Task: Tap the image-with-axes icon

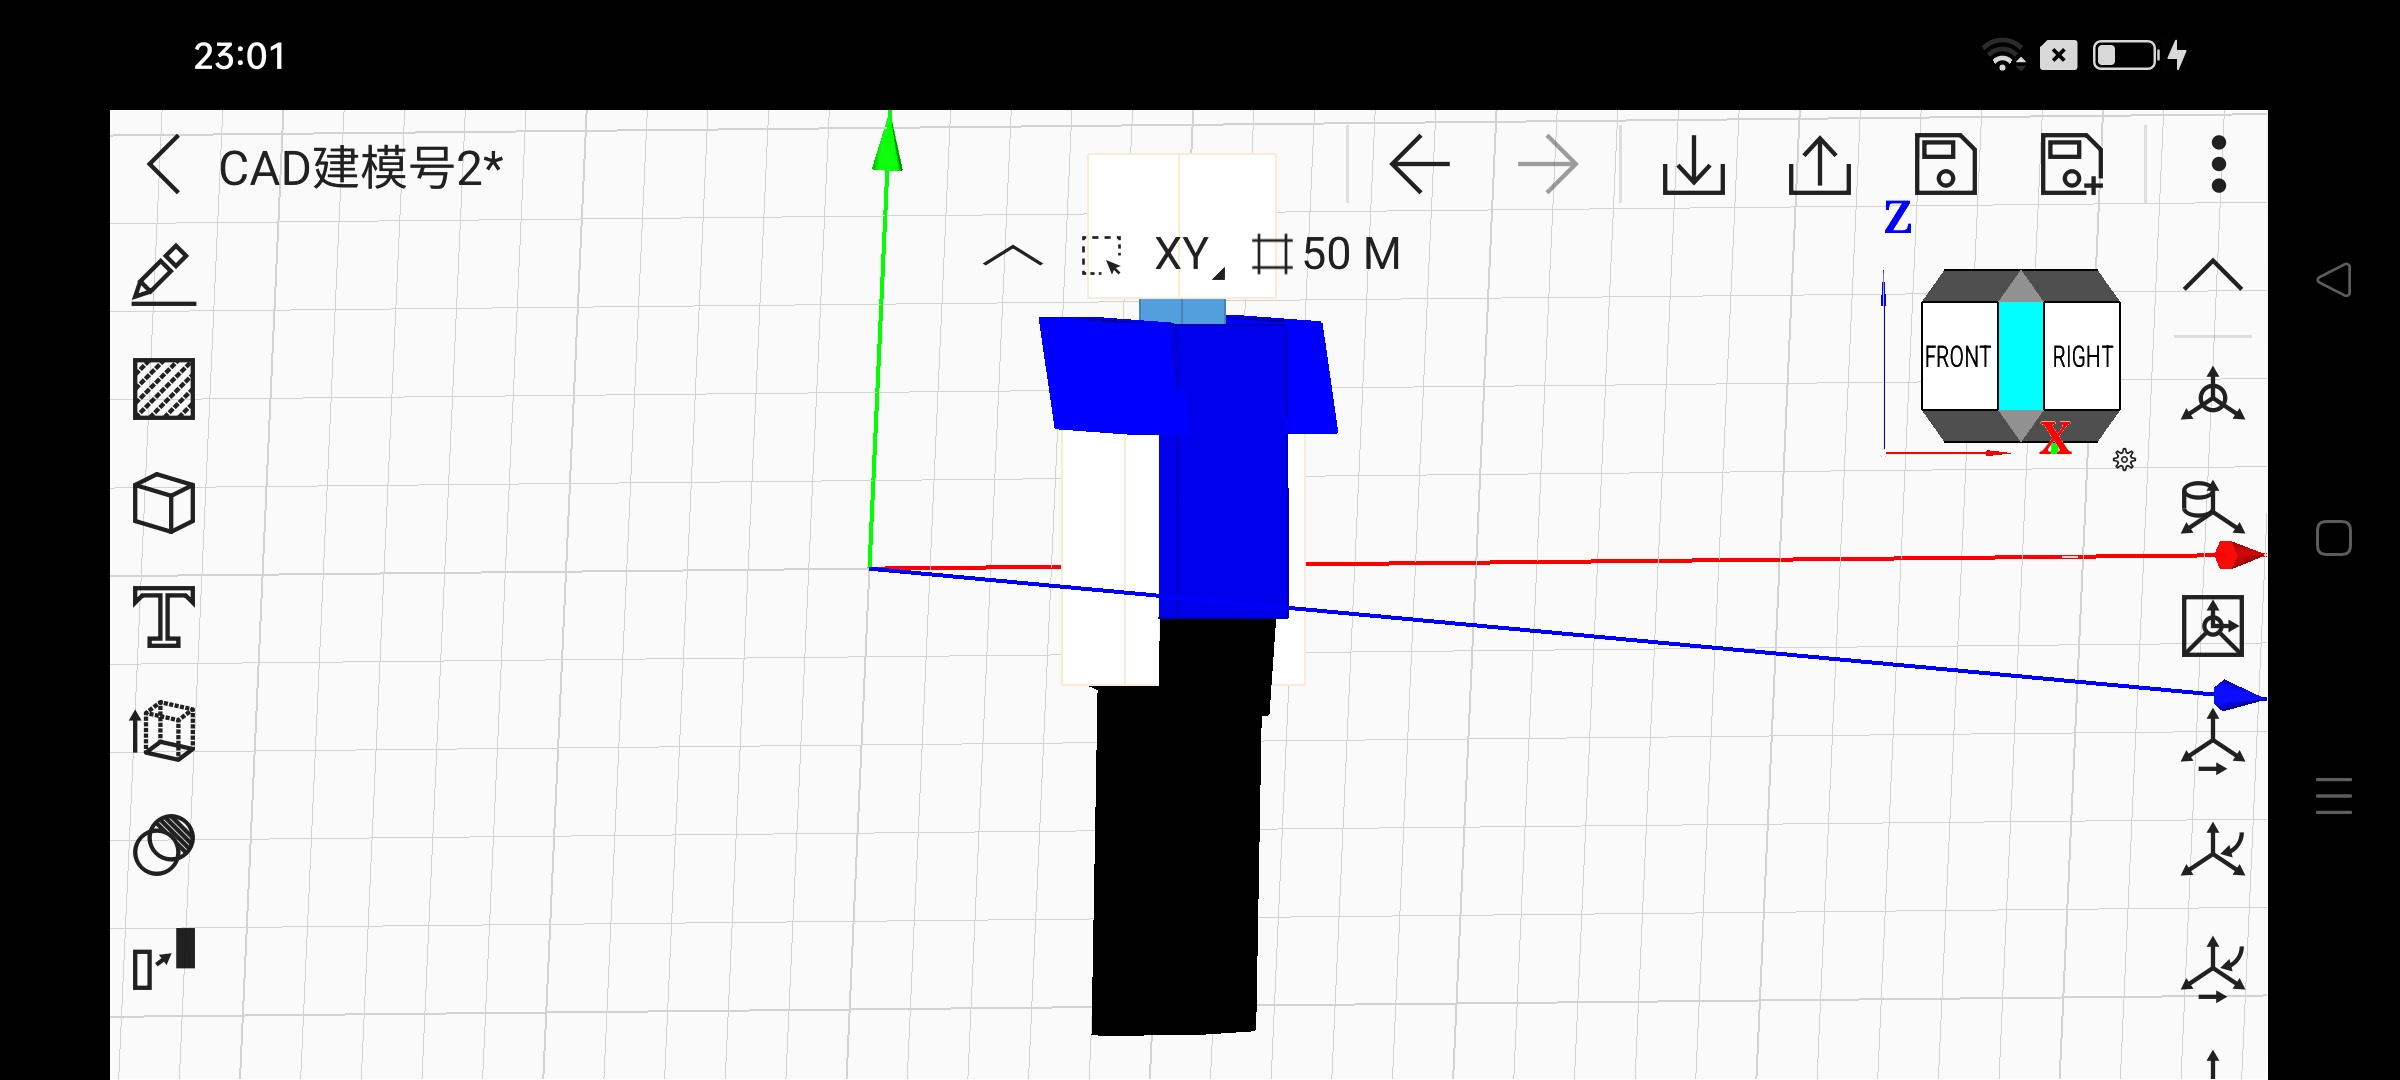Action: pyautogui.click(x=2213, y=626)
